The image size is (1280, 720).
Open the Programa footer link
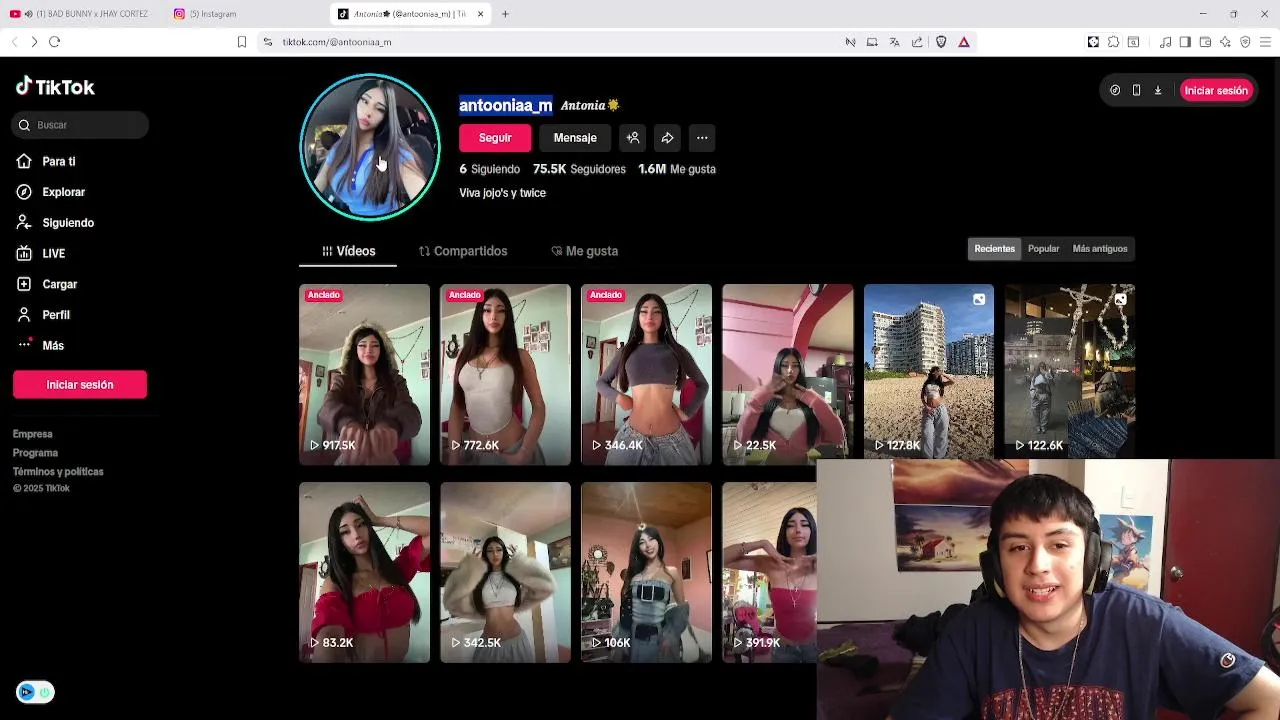(35, 453)
